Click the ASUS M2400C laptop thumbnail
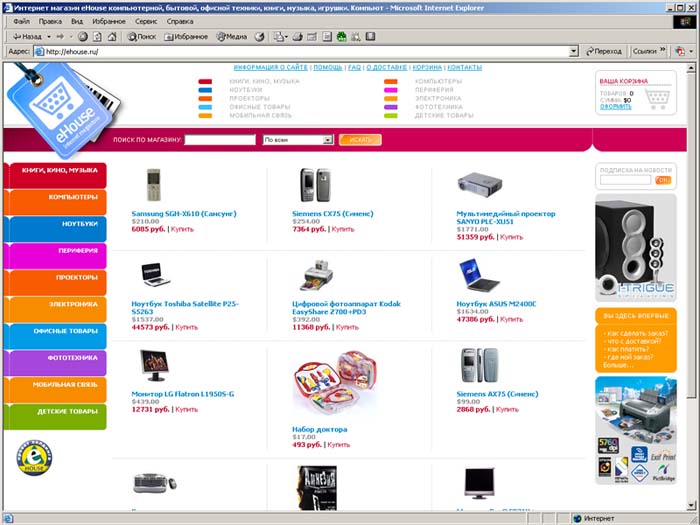This screenshot has width=700, height=525. click(479, 275)
